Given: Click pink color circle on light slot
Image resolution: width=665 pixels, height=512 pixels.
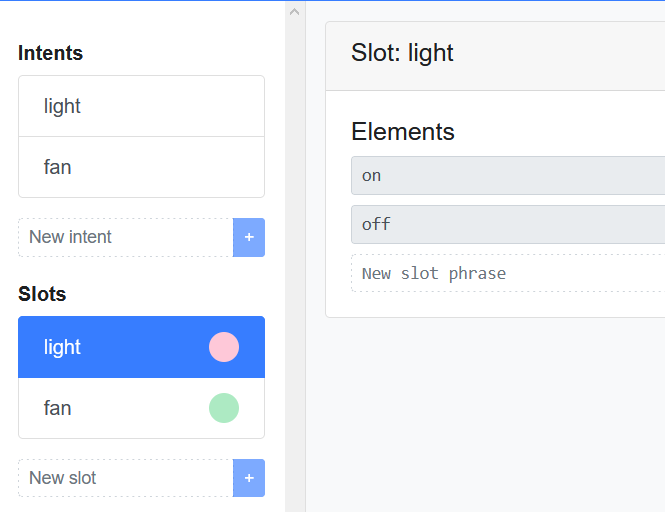Looking at the screenshot, I should pyautogui.click(x=224, y=347).
